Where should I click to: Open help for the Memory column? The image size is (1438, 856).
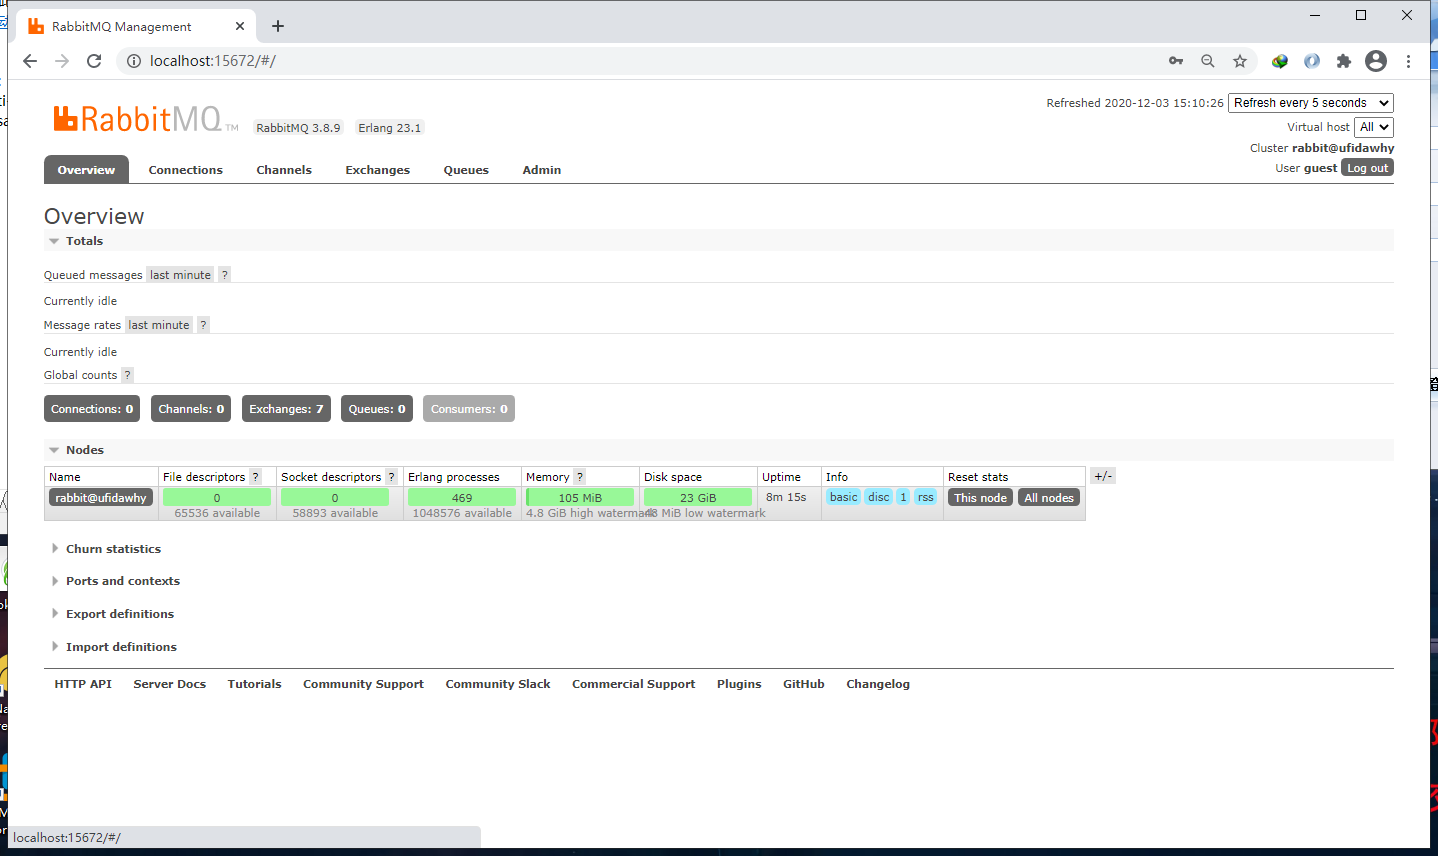(x=579, y=476)
